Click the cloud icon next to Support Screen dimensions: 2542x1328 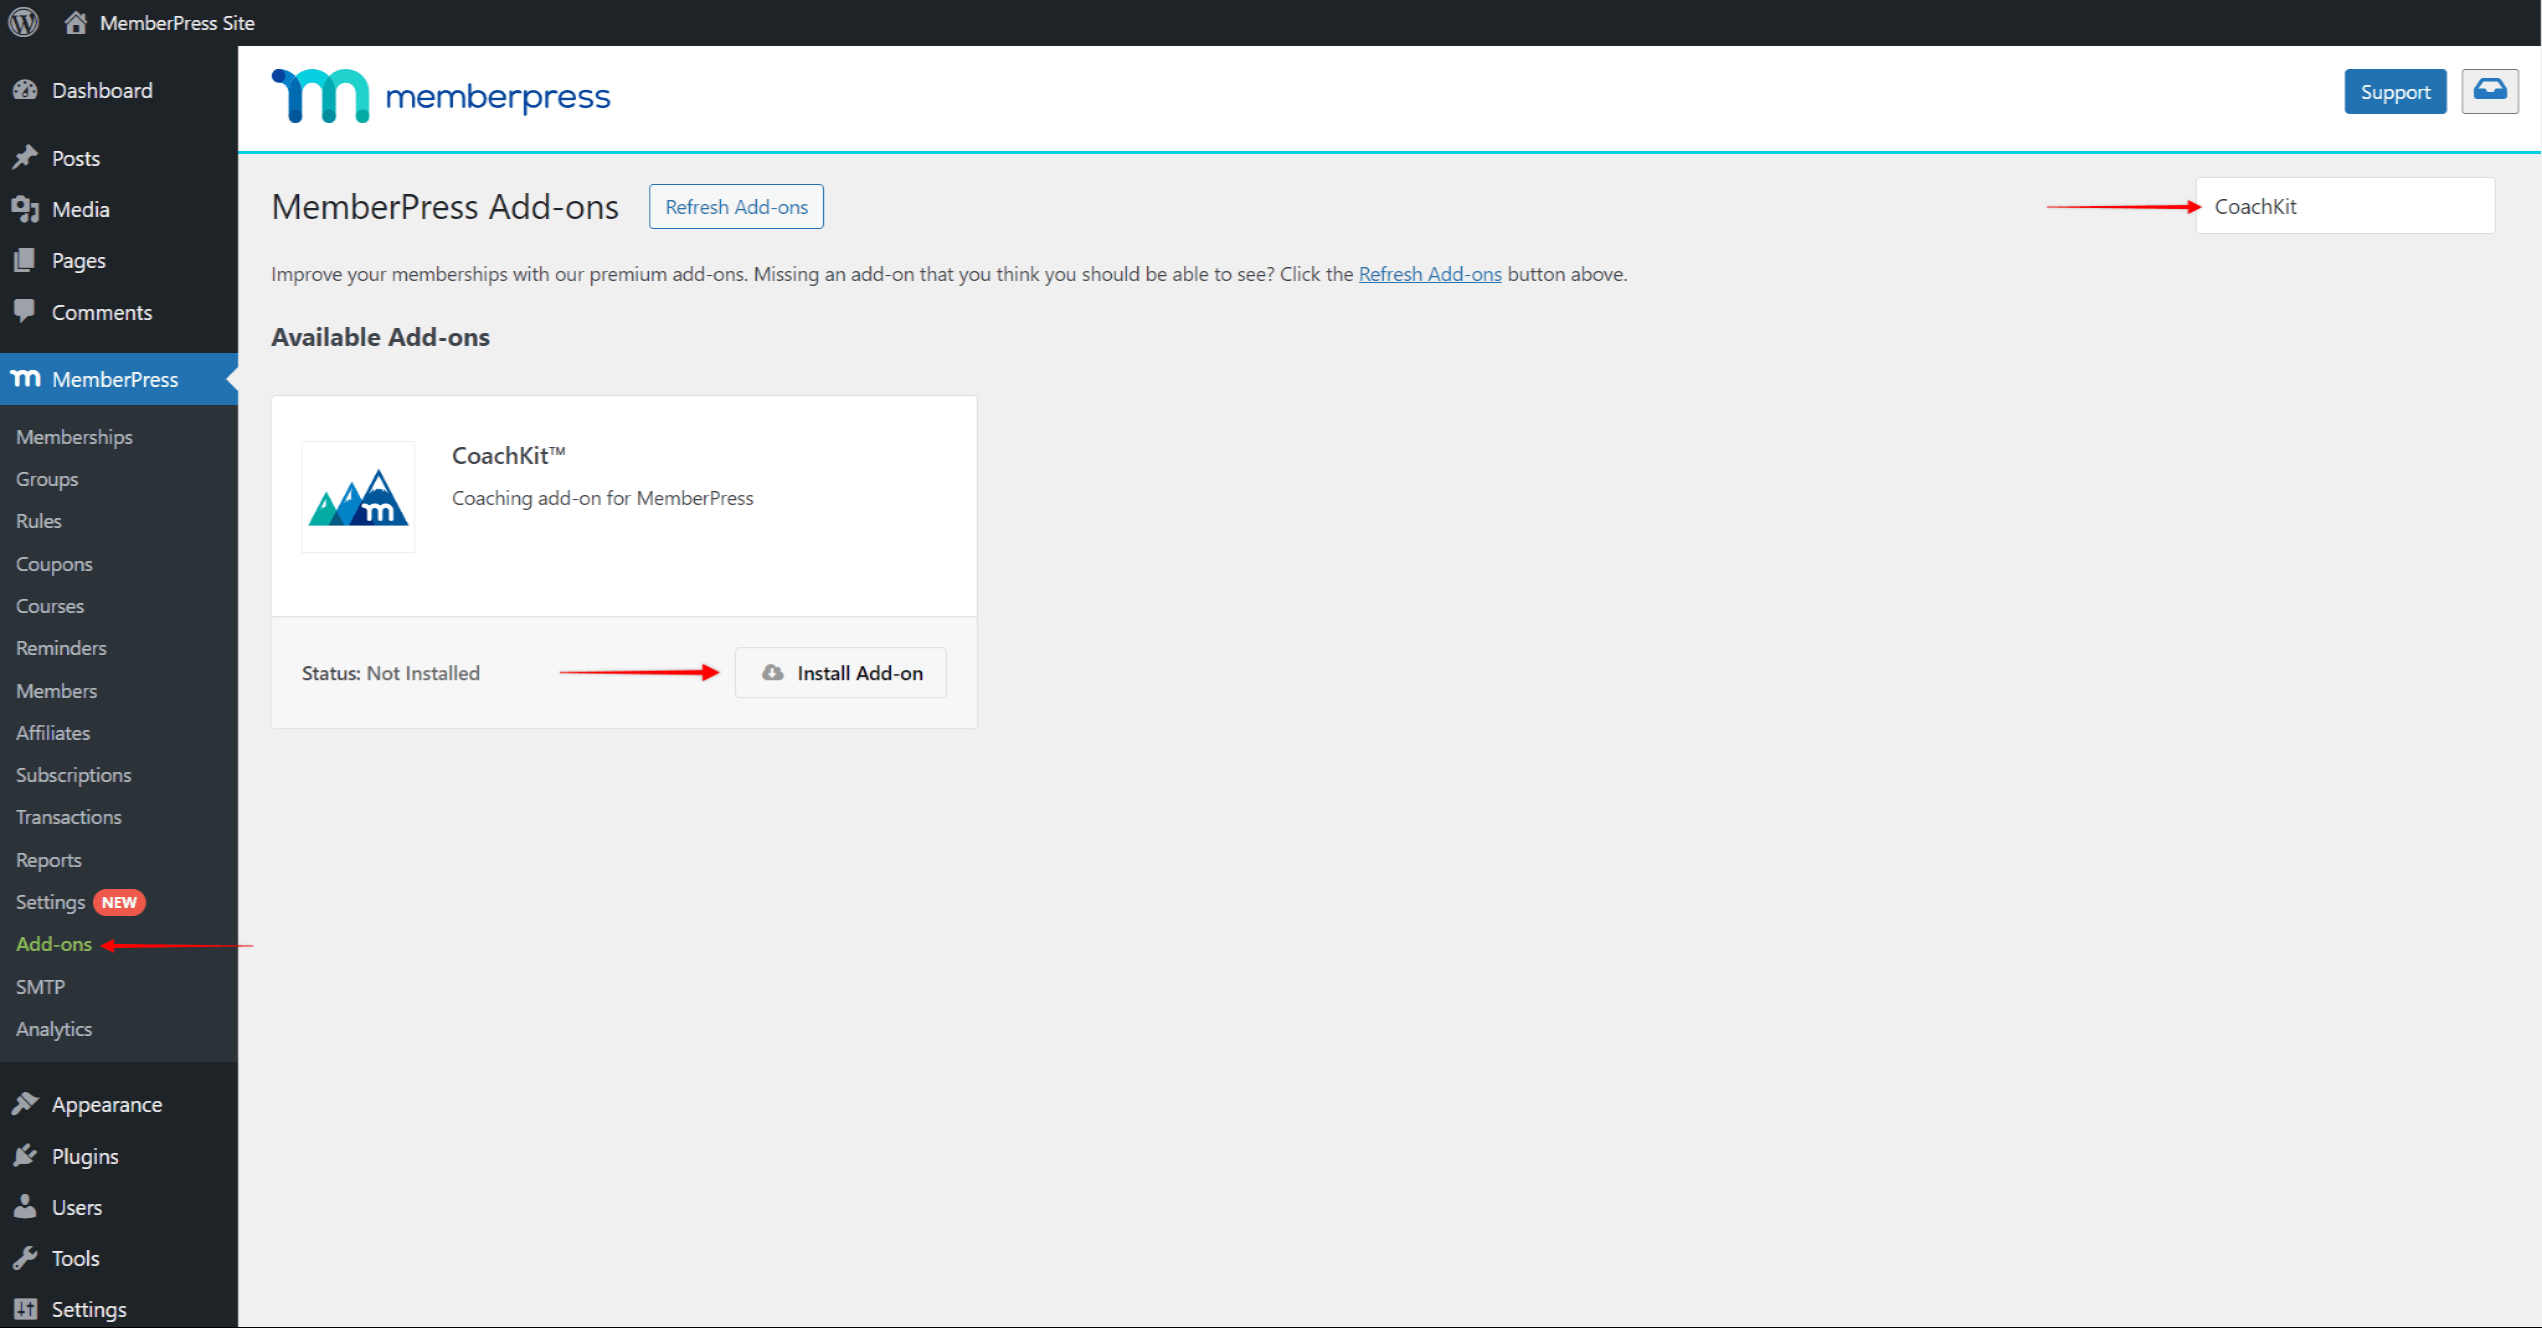tap(2489, 90)
